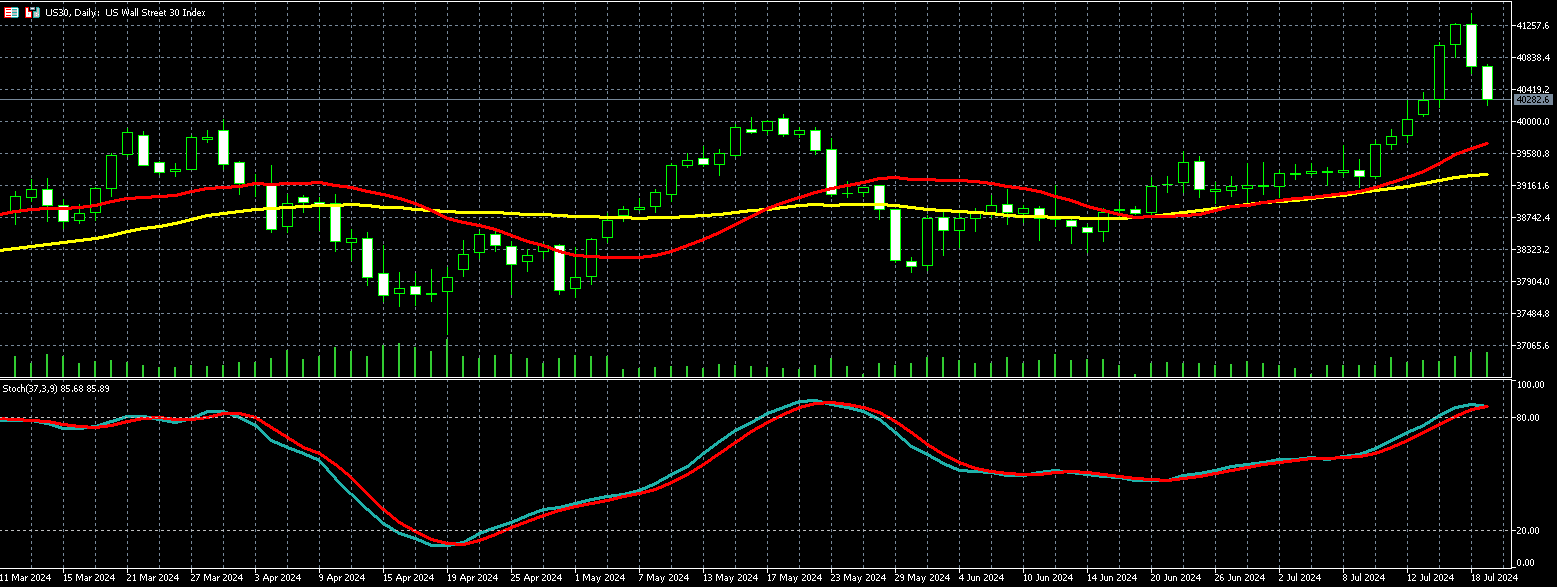This screenshot has height=587, width=1557.
Task: Click the 41257.6 price axis label
Action: (x=1532, y=26)
